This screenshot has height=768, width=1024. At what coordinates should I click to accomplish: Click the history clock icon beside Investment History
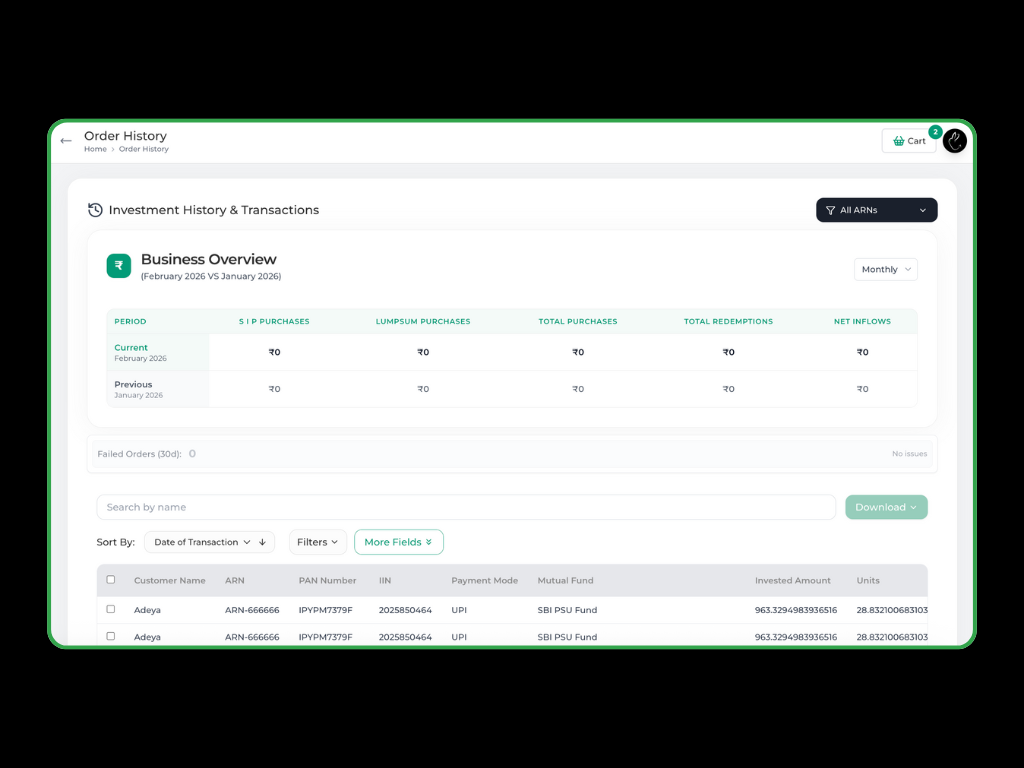[x=95, y=210]
